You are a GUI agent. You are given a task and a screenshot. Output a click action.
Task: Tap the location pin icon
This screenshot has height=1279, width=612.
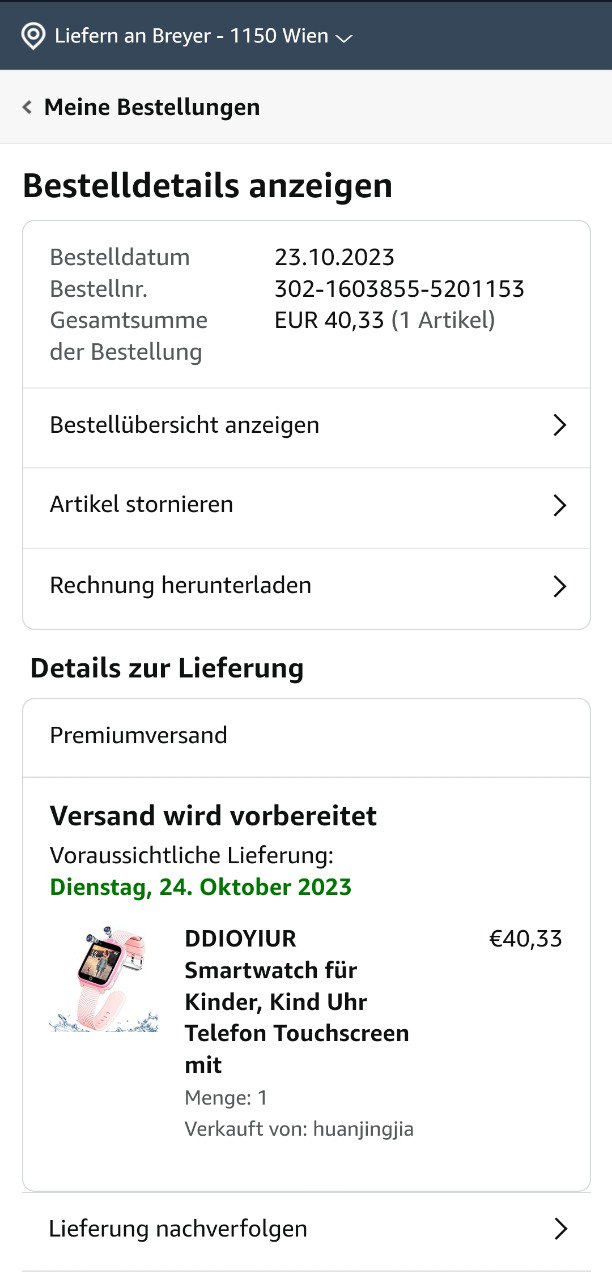pos(34,37)
